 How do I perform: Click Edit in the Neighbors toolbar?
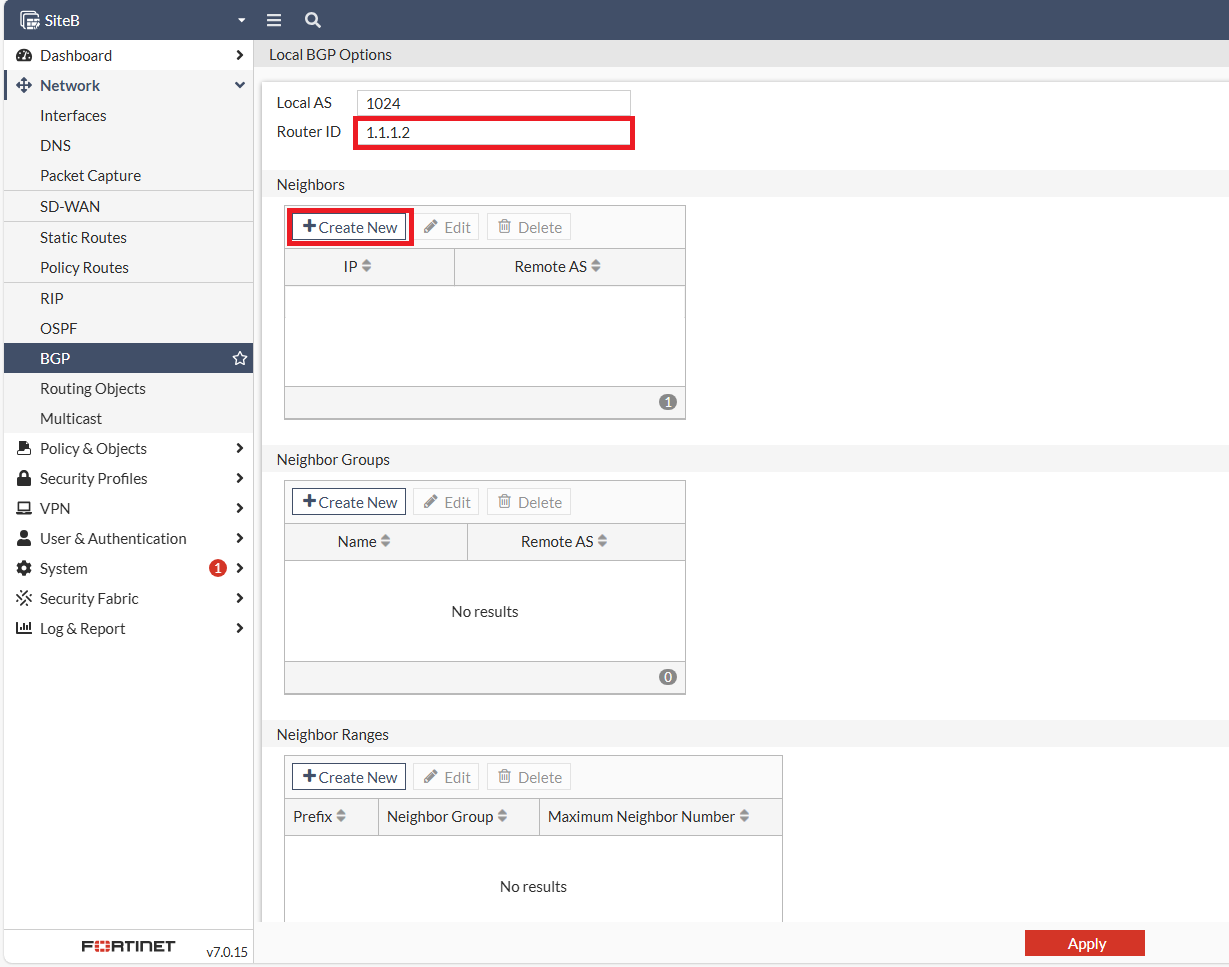click(446, 227)
